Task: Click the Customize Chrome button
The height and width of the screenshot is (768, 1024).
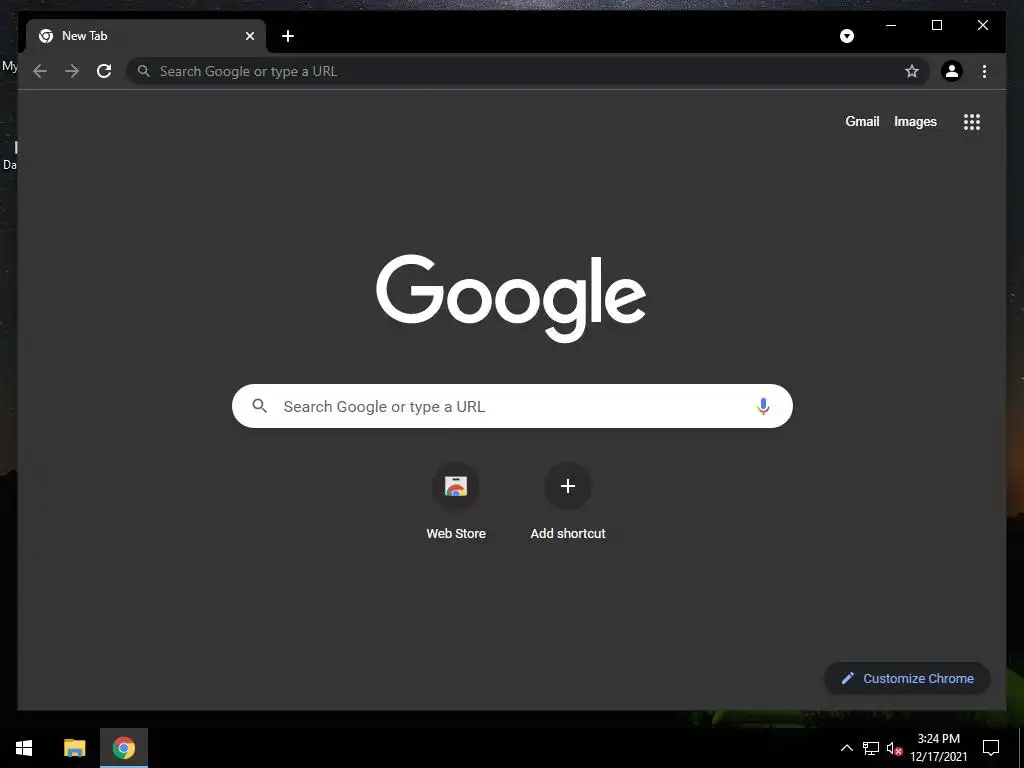Action: pyautogui.click(x=908, y=679)
